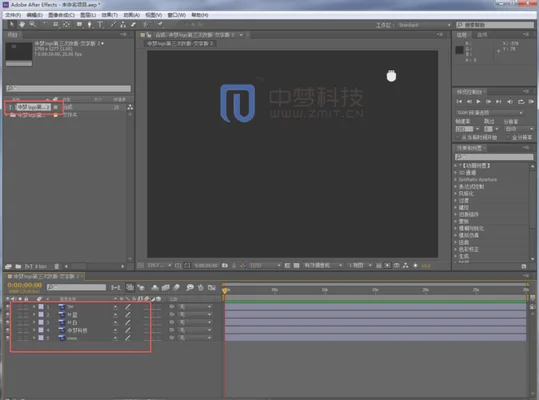
Task: Toggle audio mute in preview panel
Action: (x=510, y=102)
